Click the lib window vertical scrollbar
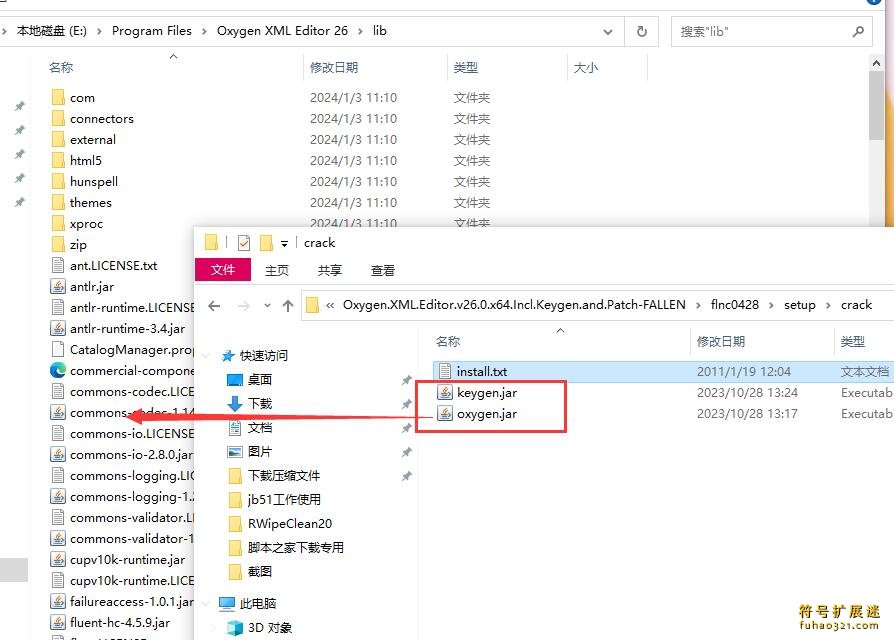Screen dimensions: 894x640 pyautogui.click(x=876, y=105)
